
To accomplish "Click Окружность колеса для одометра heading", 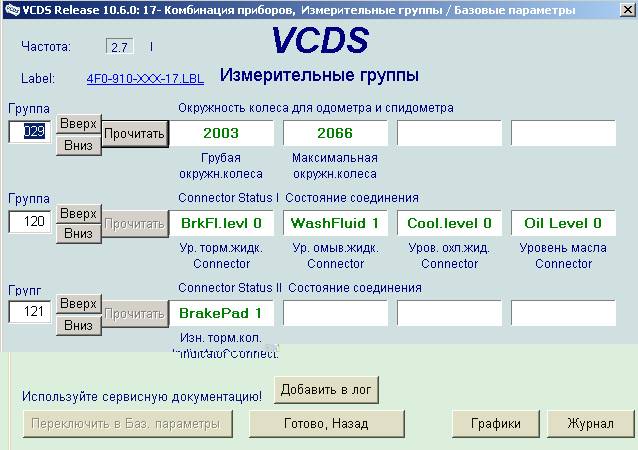I will [316, 108].
